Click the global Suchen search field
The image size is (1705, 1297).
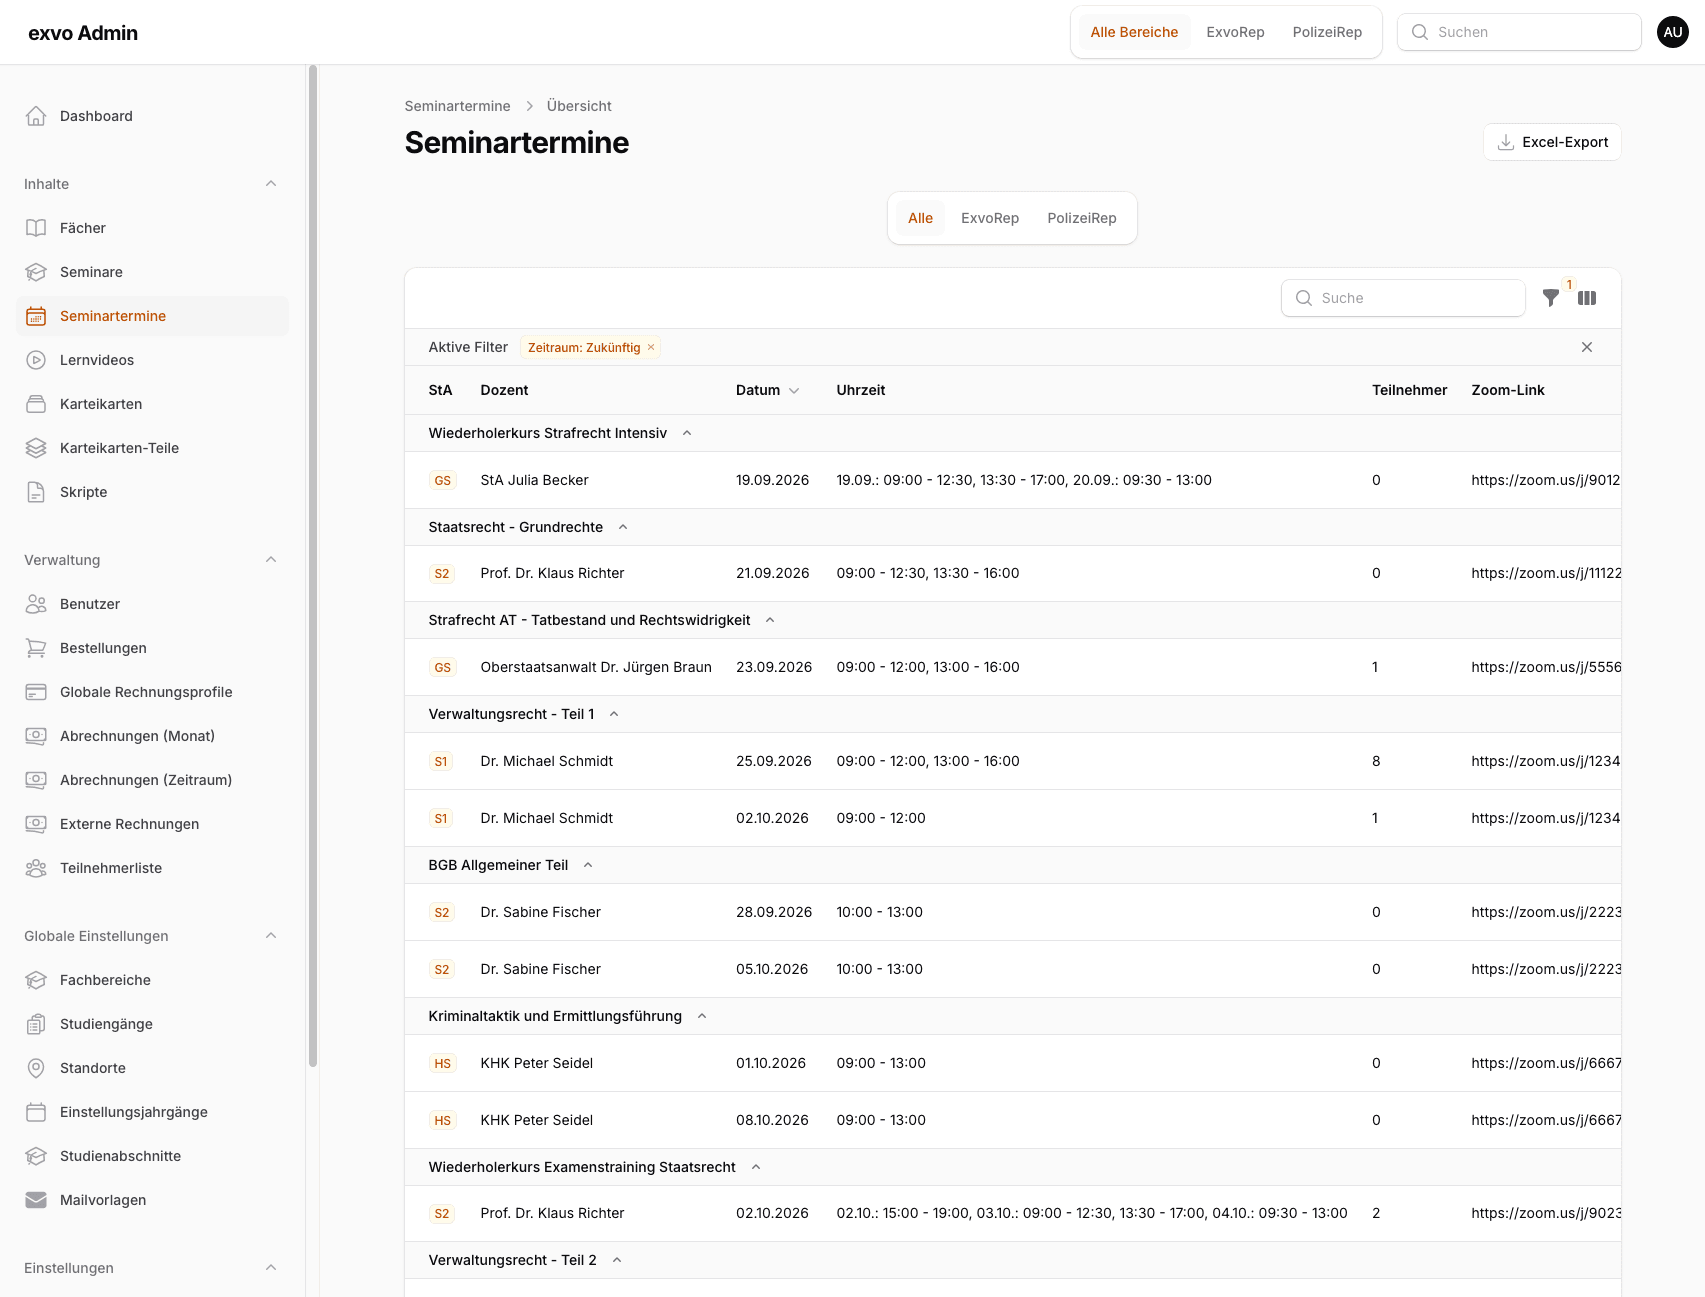1519,32
